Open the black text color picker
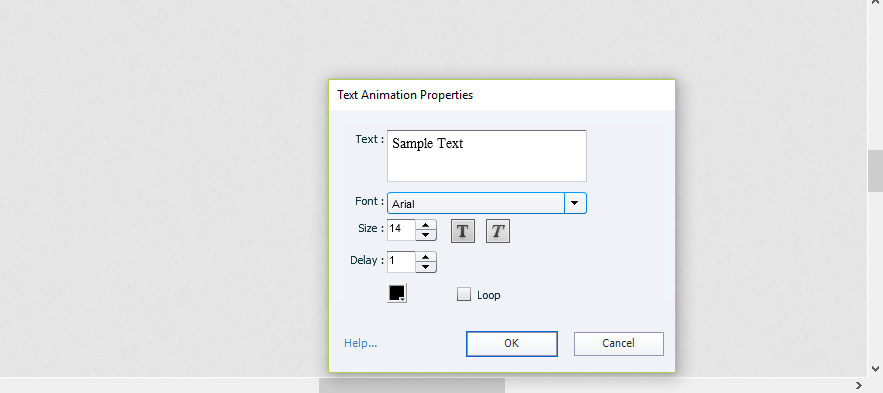Screen dimensions: 883x393 click(x=397, y=293)
